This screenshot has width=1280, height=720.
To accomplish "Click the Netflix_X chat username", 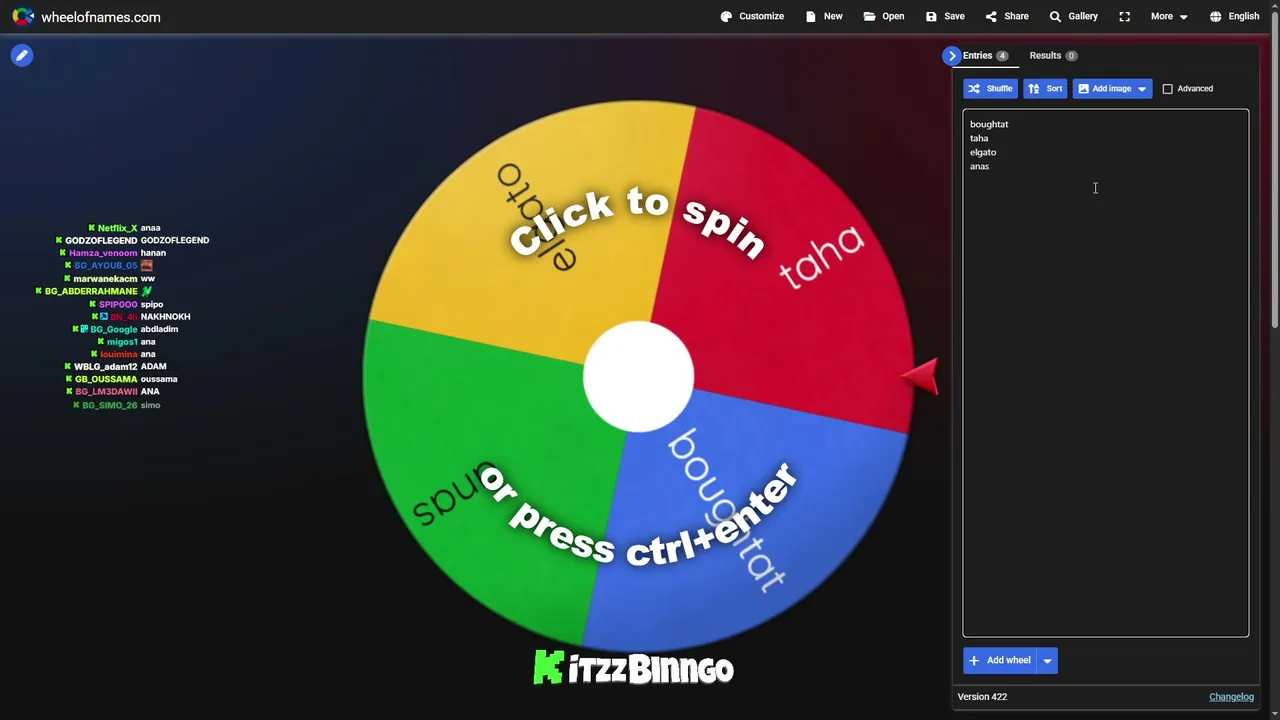I will [x=117, y=228].
